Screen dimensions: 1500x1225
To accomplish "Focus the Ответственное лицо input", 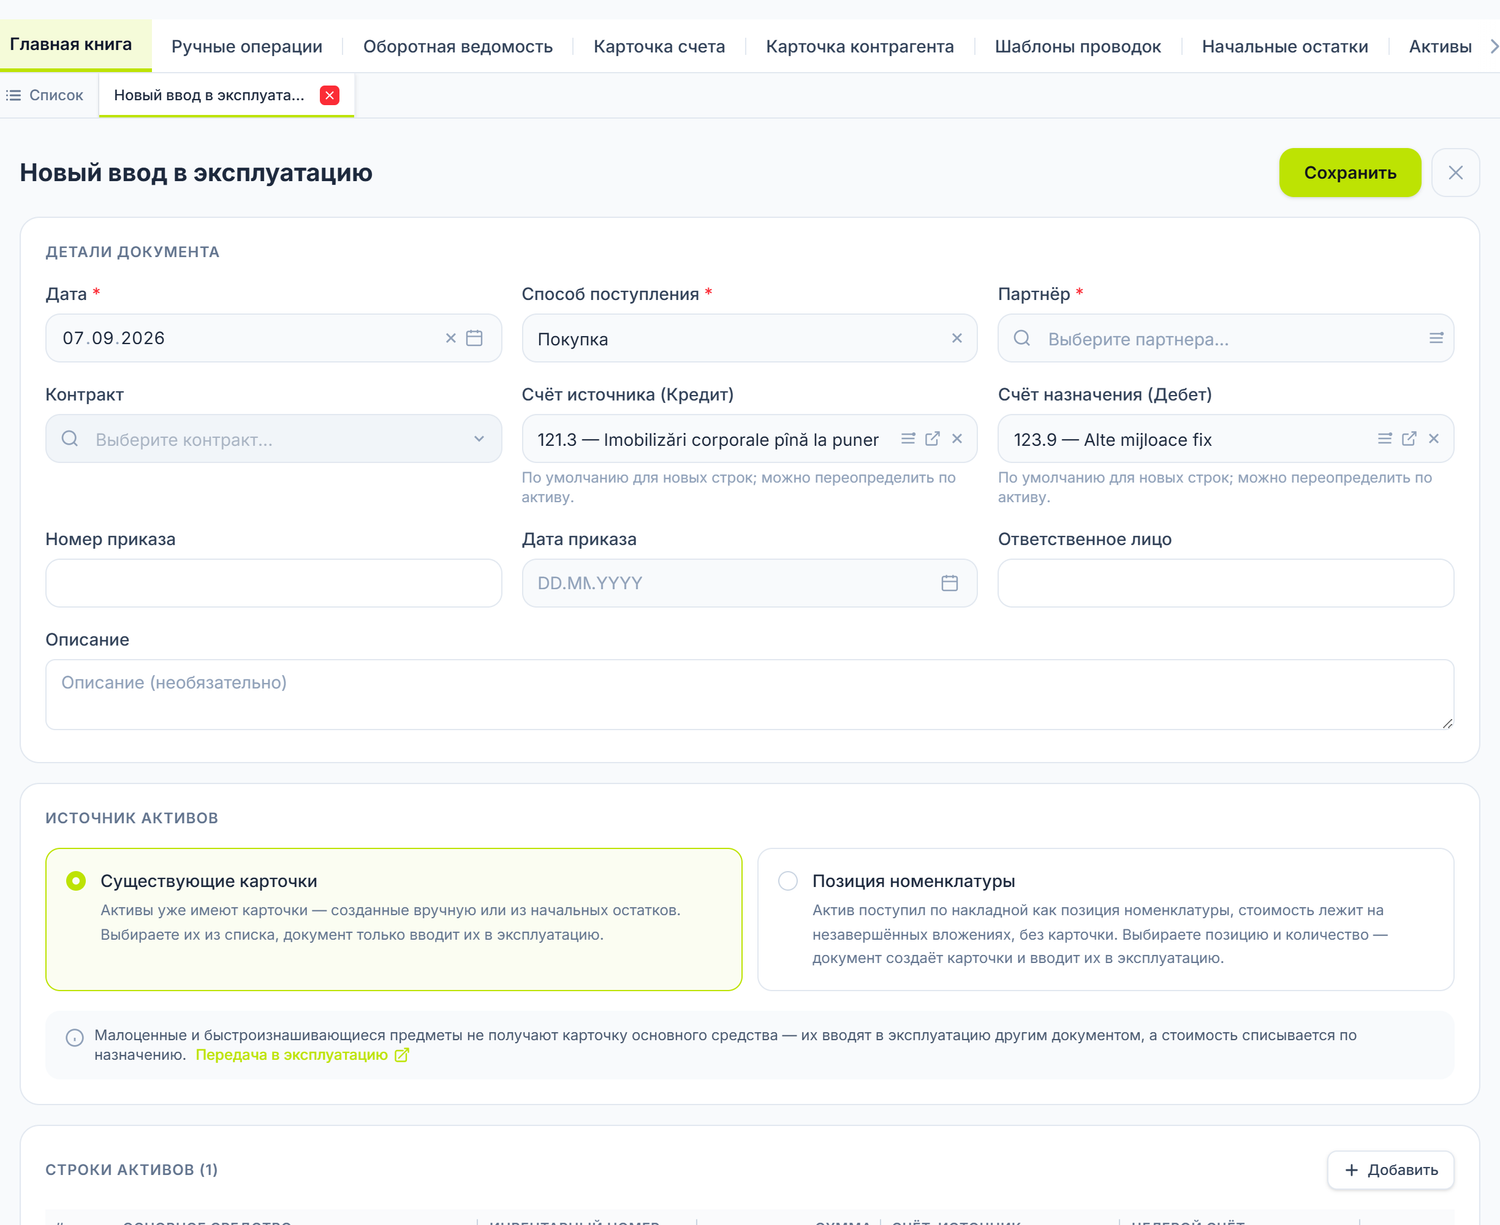I will [x=1225, y=583].
